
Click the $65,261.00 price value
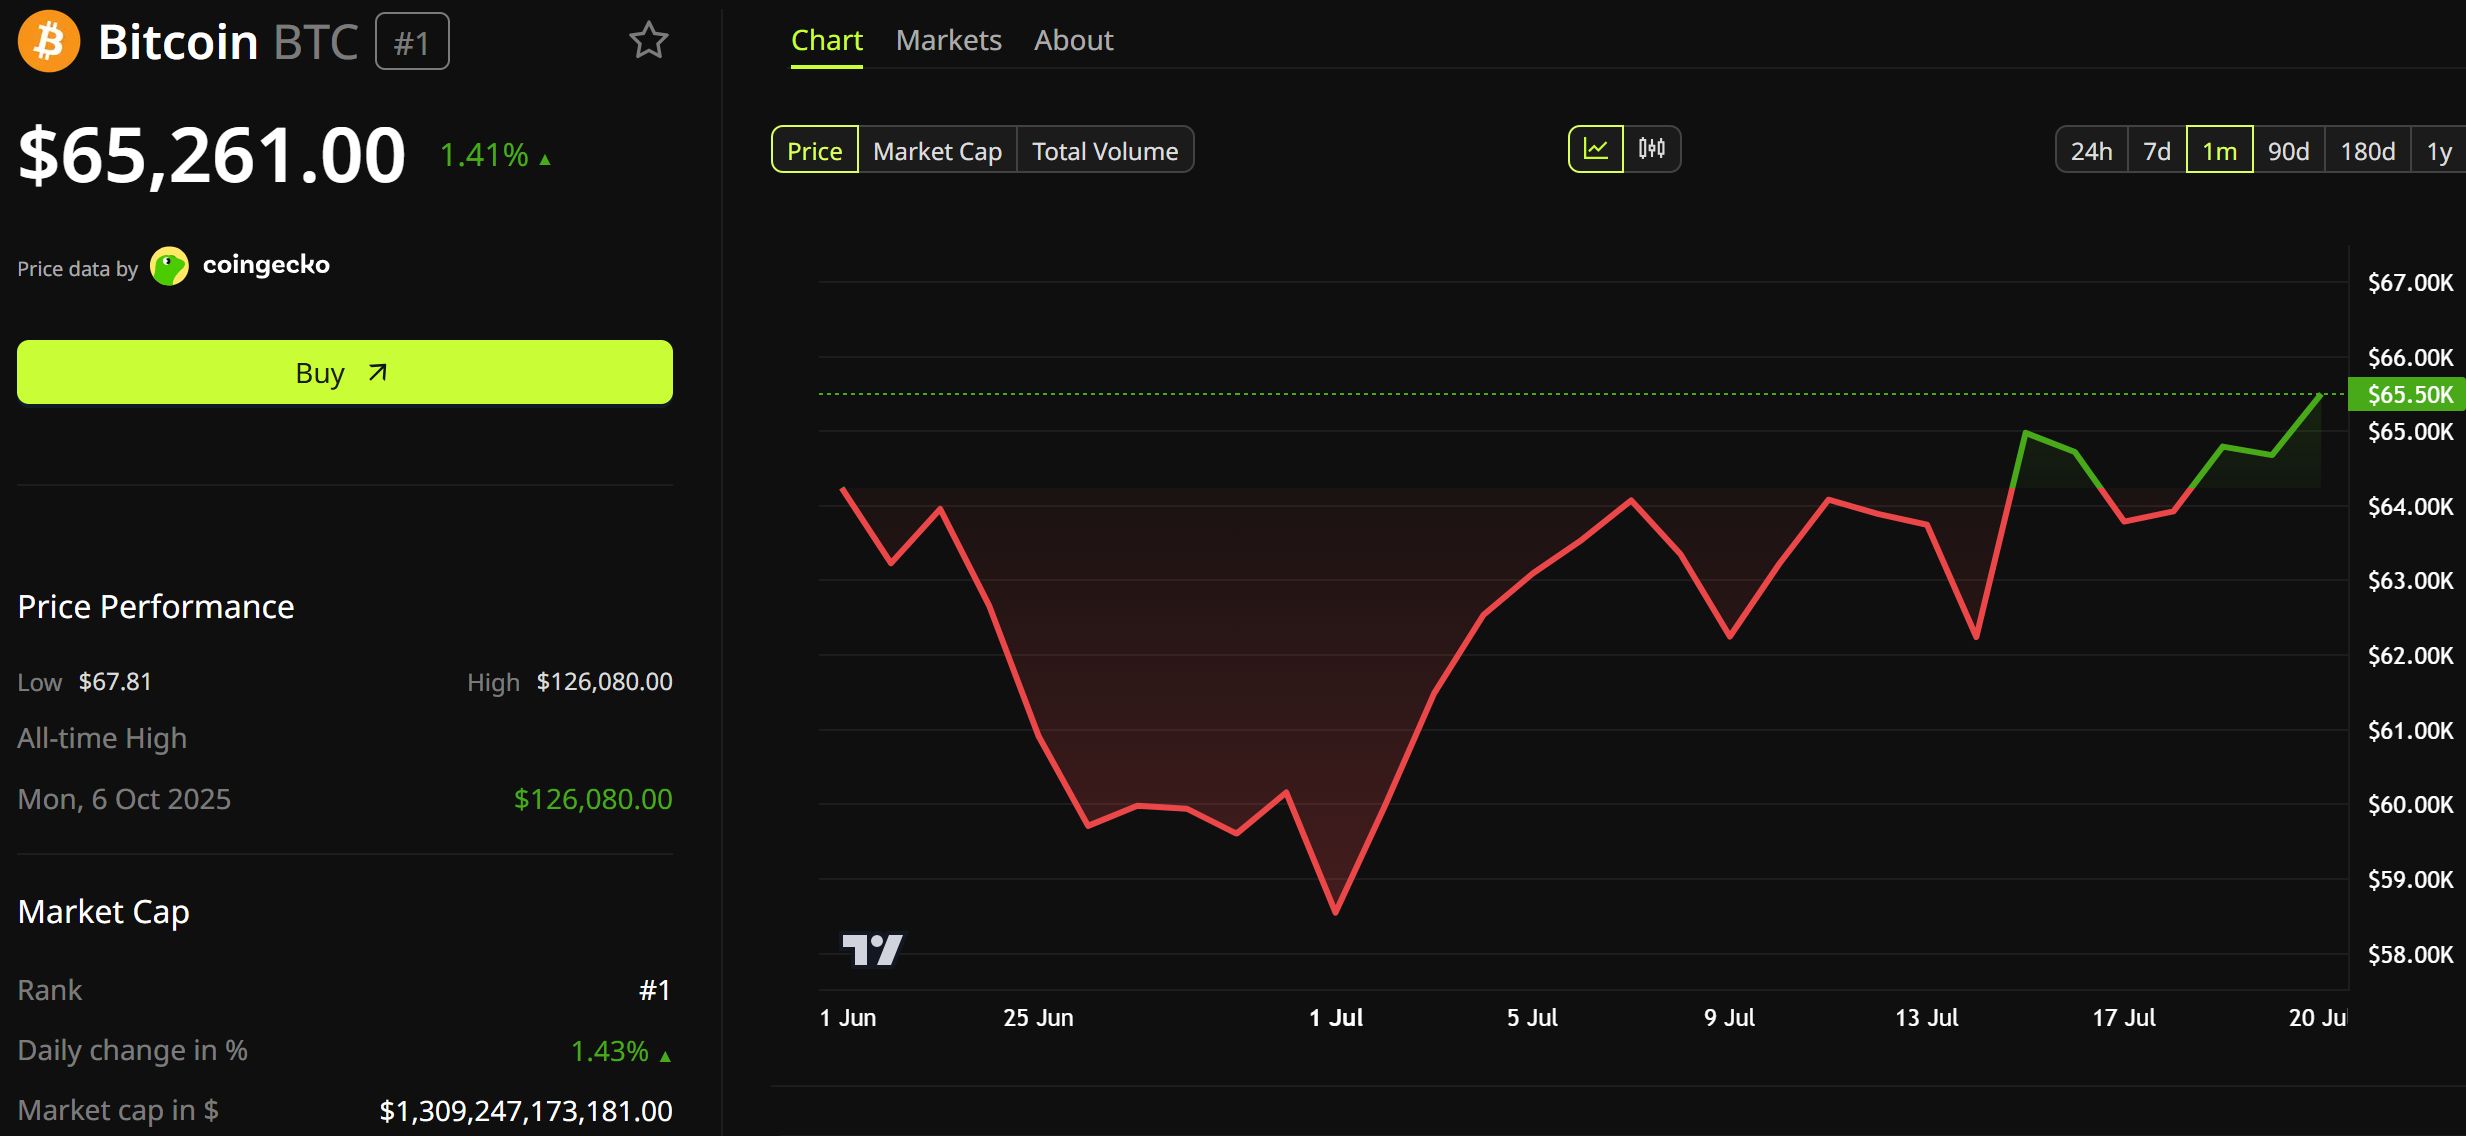212,155
